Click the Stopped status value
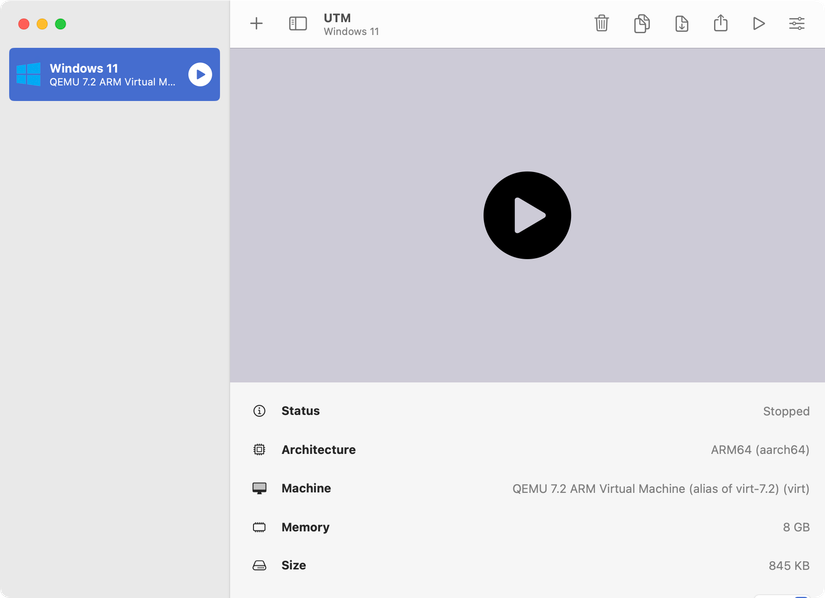Screen dimensions: 825x598 tap(786, 411)
